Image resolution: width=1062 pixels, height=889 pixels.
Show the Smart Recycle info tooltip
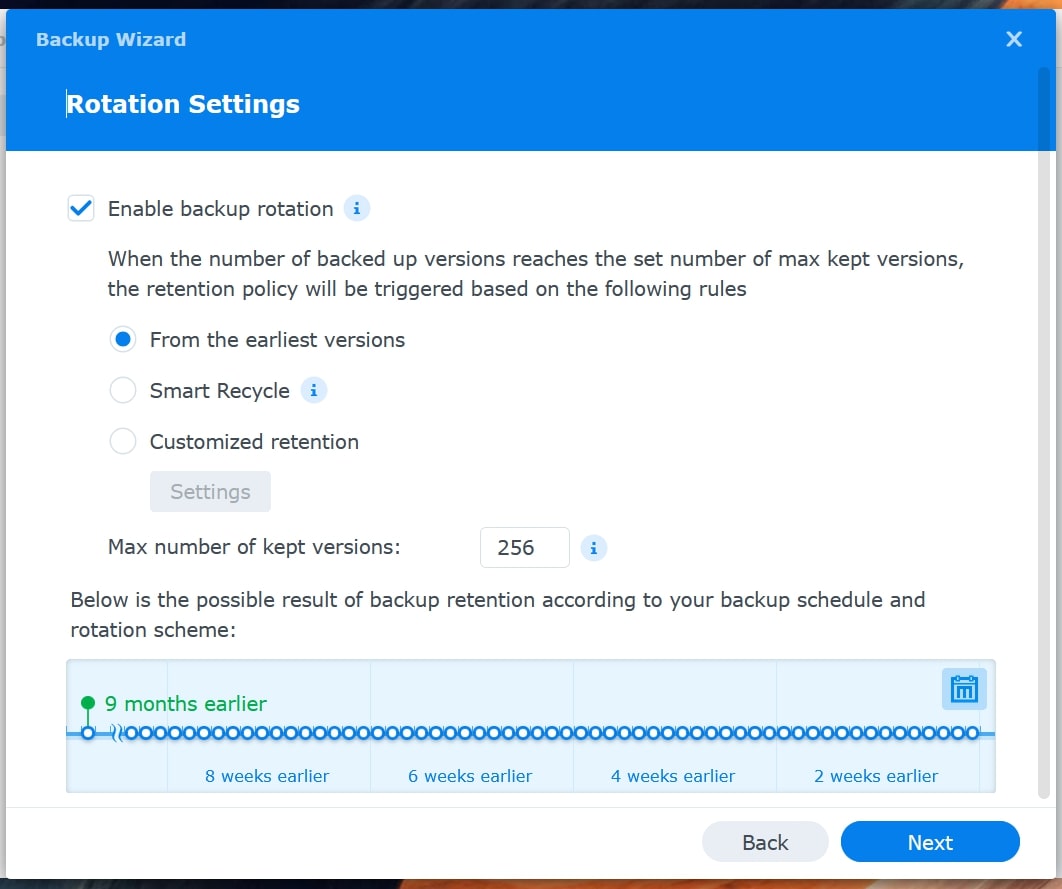314,391
